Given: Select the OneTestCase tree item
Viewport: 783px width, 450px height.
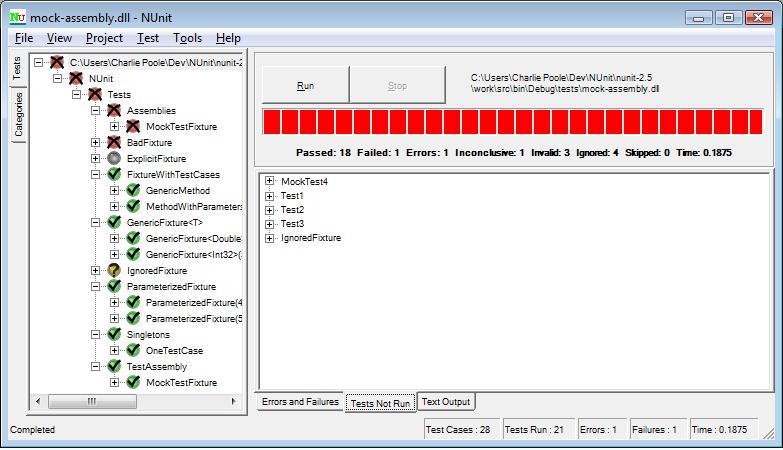Looking at the screenshot, I should pyautogui.click(x=174, y=351).
